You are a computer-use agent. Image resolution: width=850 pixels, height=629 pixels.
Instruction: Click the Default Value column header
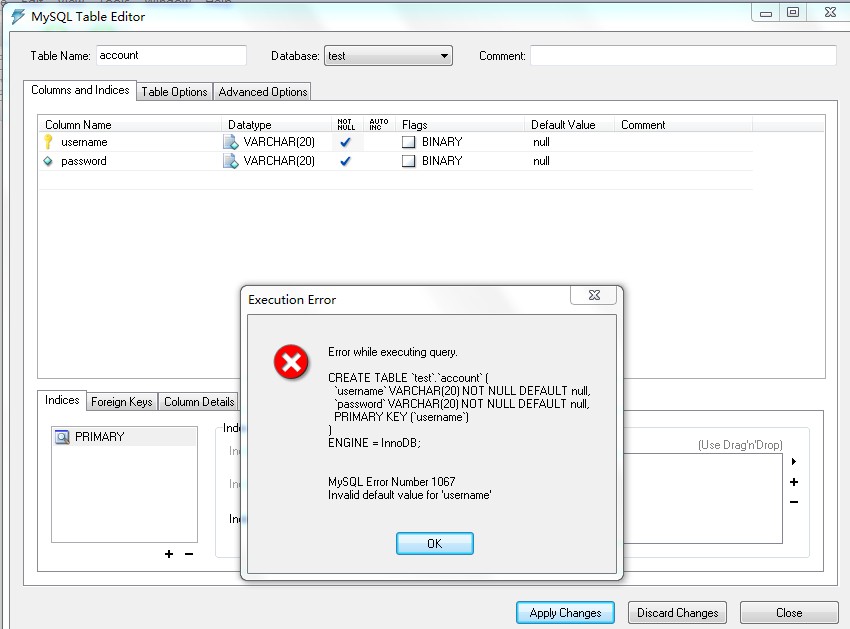(569, 125)
